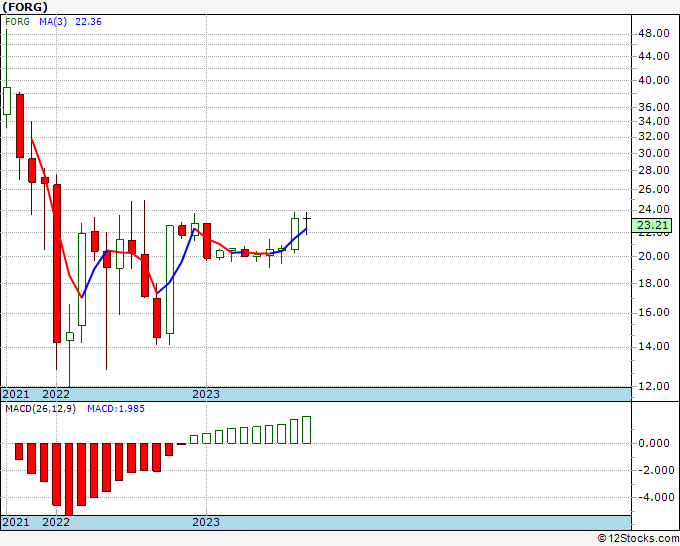The width and height of the screenshot is (680, 546).
Task: Click the last plus-shaped candlestick near 23
Action: pos(307,223)
